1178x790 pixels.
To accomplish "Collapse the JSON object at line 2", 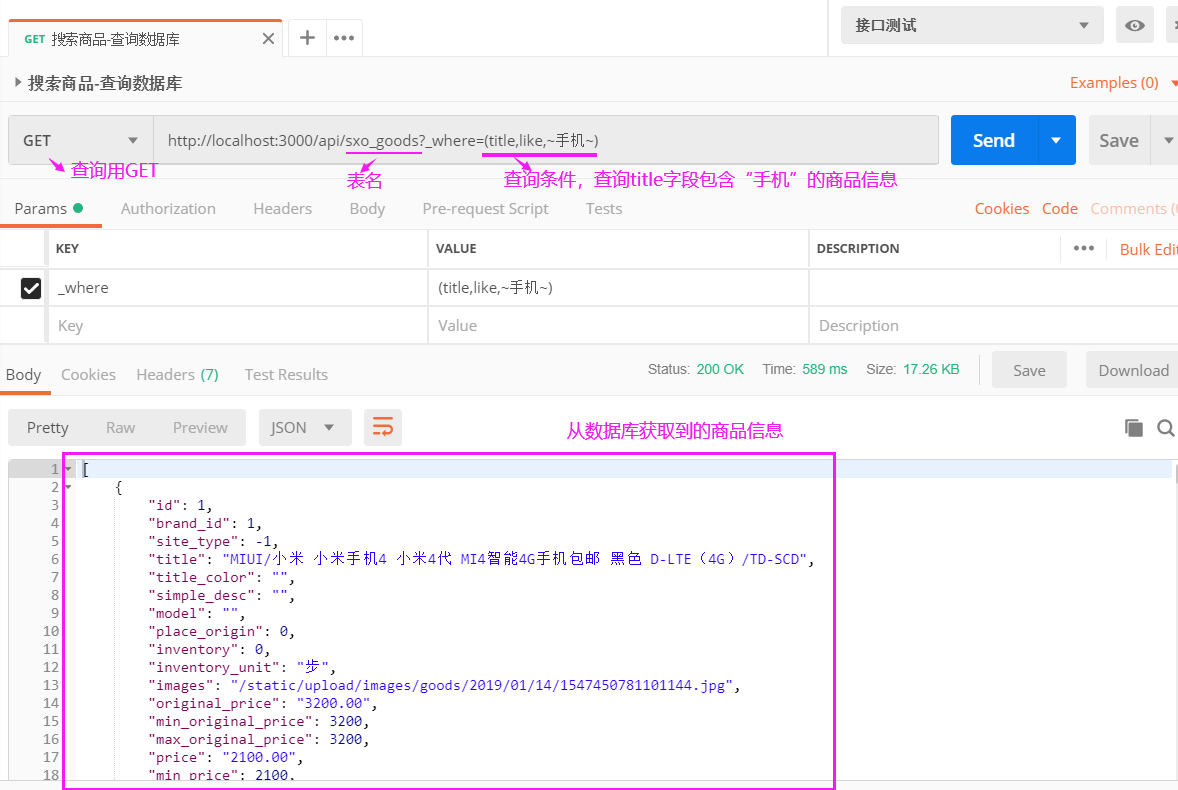I will pos(66,486).
